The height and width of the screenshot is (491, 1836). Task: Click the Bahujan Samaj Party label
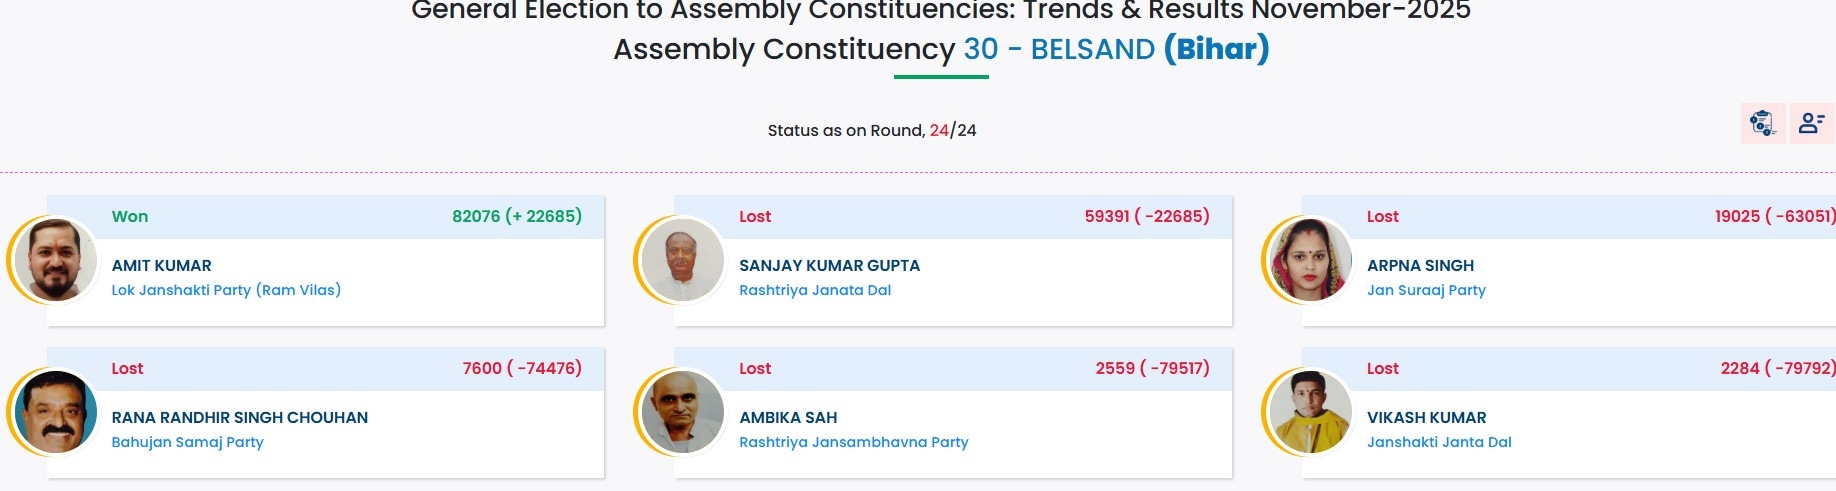[187, 442]
